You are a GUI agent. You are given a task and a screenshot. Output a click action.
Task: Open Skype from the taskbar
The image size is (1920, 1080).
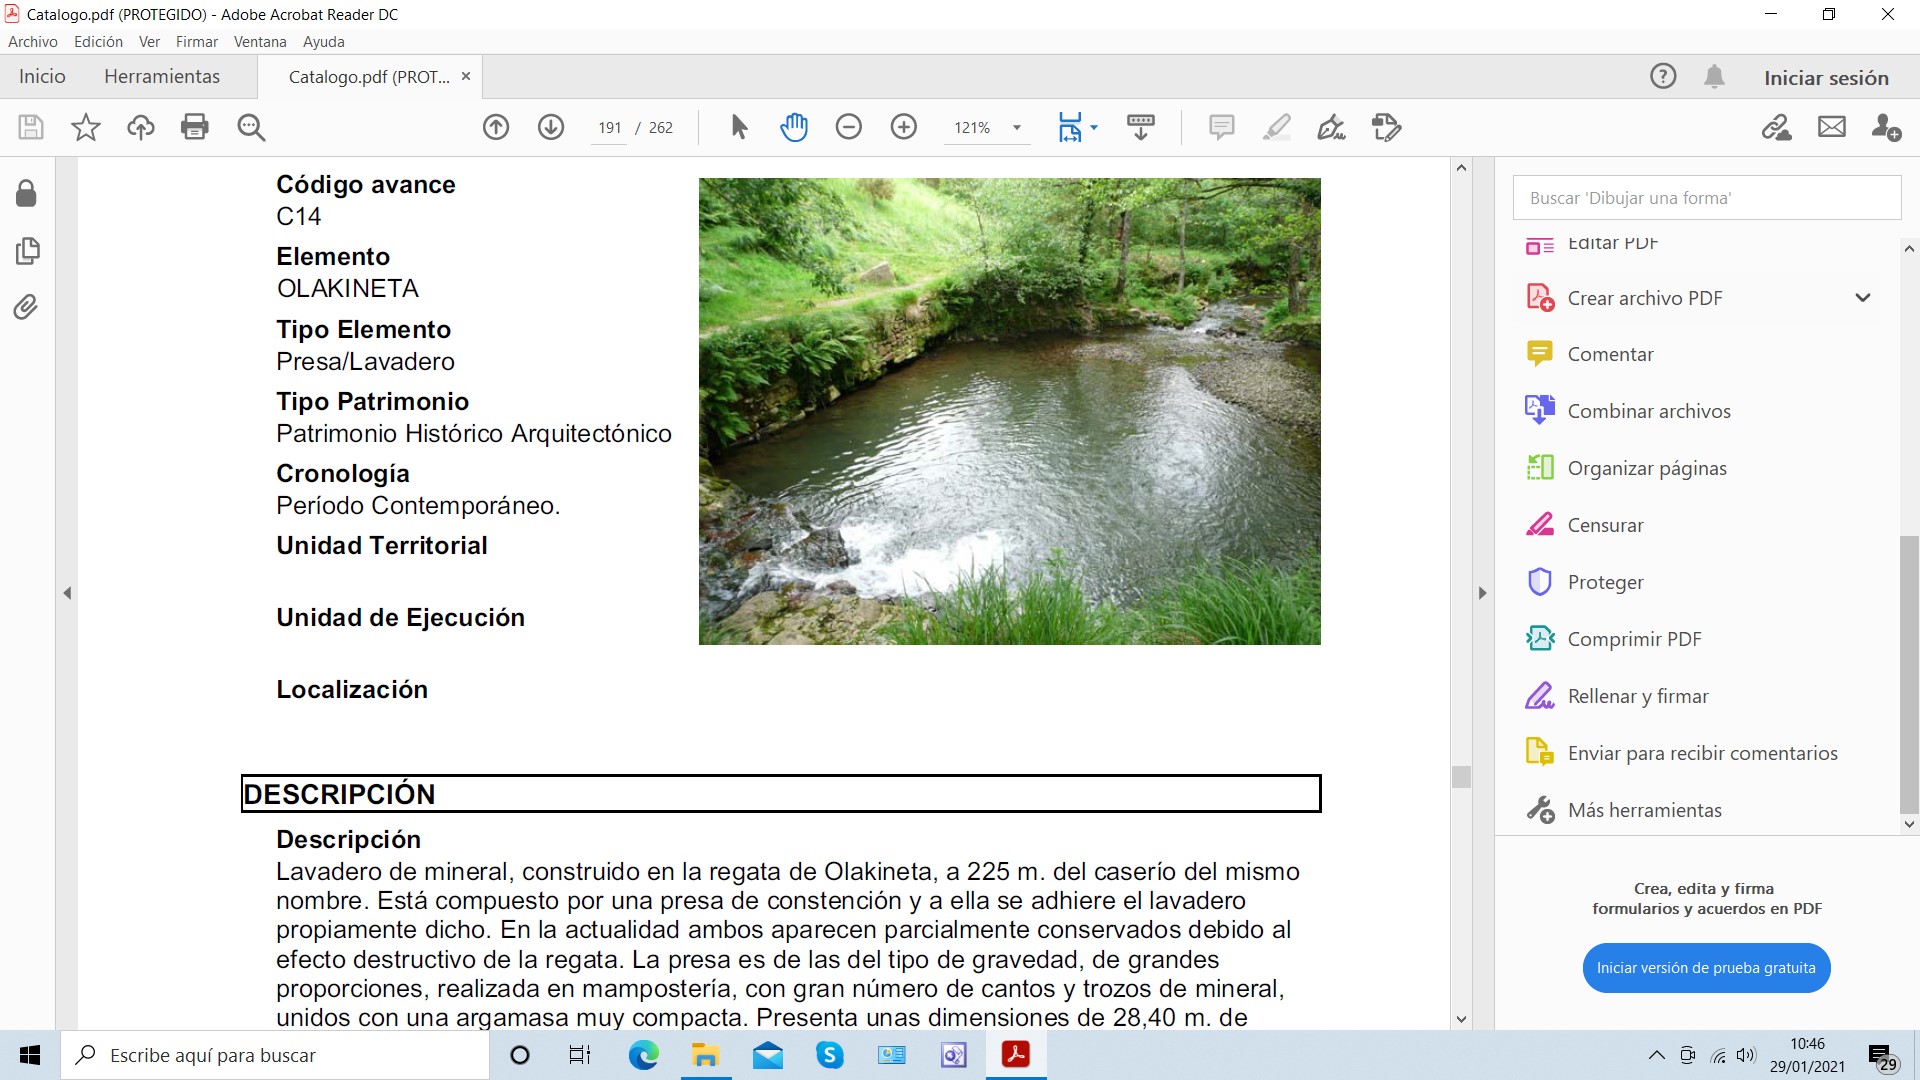click(829, 1055)
